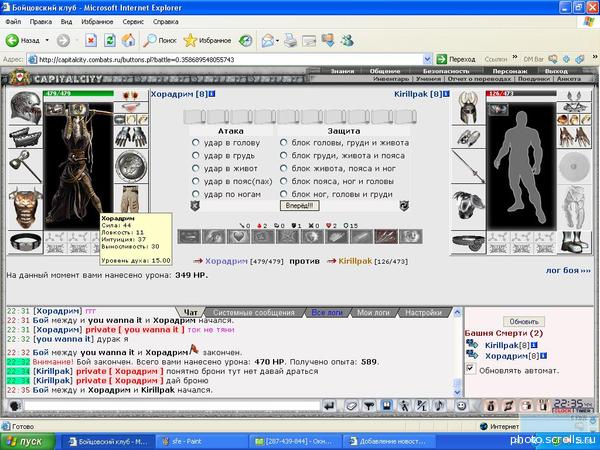This screenshot has height=450, width=600.
Task: Click the info icon next to Kirillpak [8] header
Action: [446, 94]
